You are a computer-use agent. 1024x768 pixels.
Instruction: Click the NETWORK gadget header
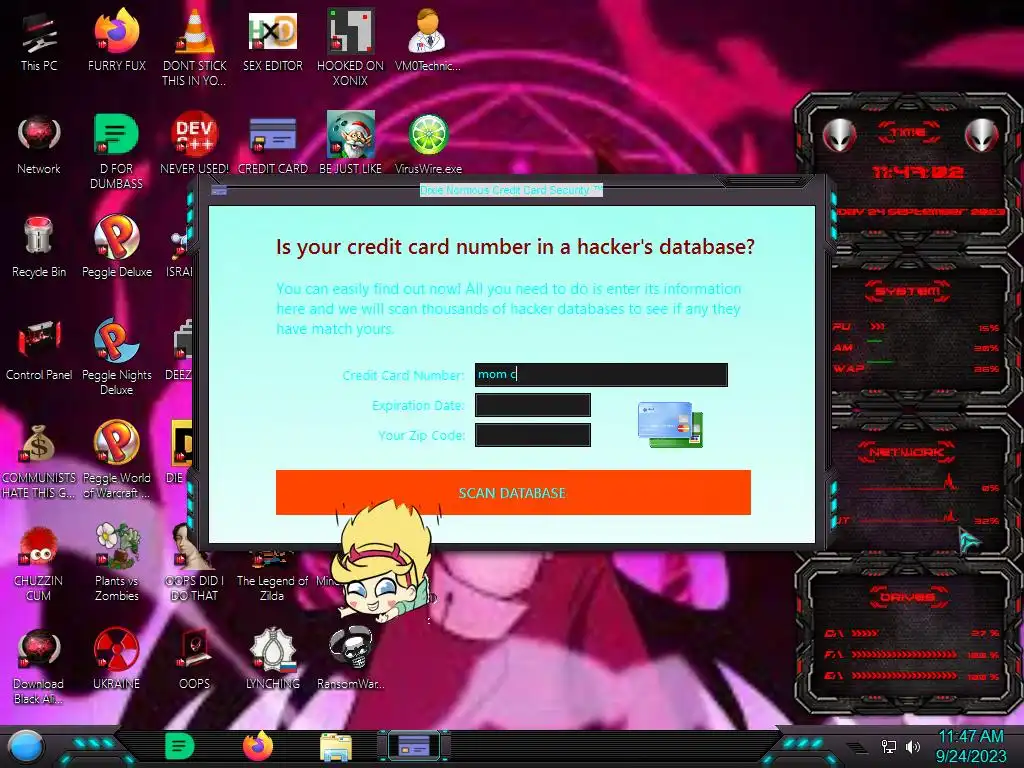tap(906, 452)
